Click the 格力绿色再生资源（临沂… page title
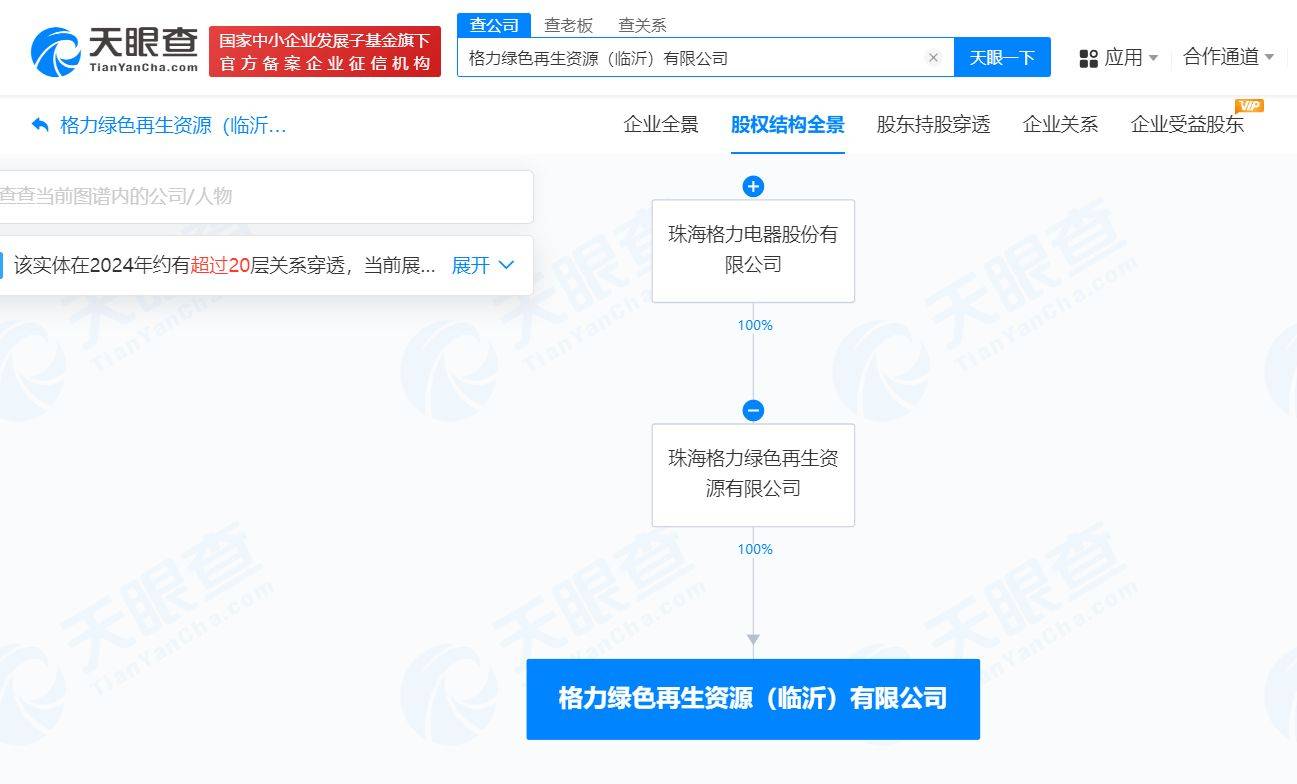 click(174, 125)
